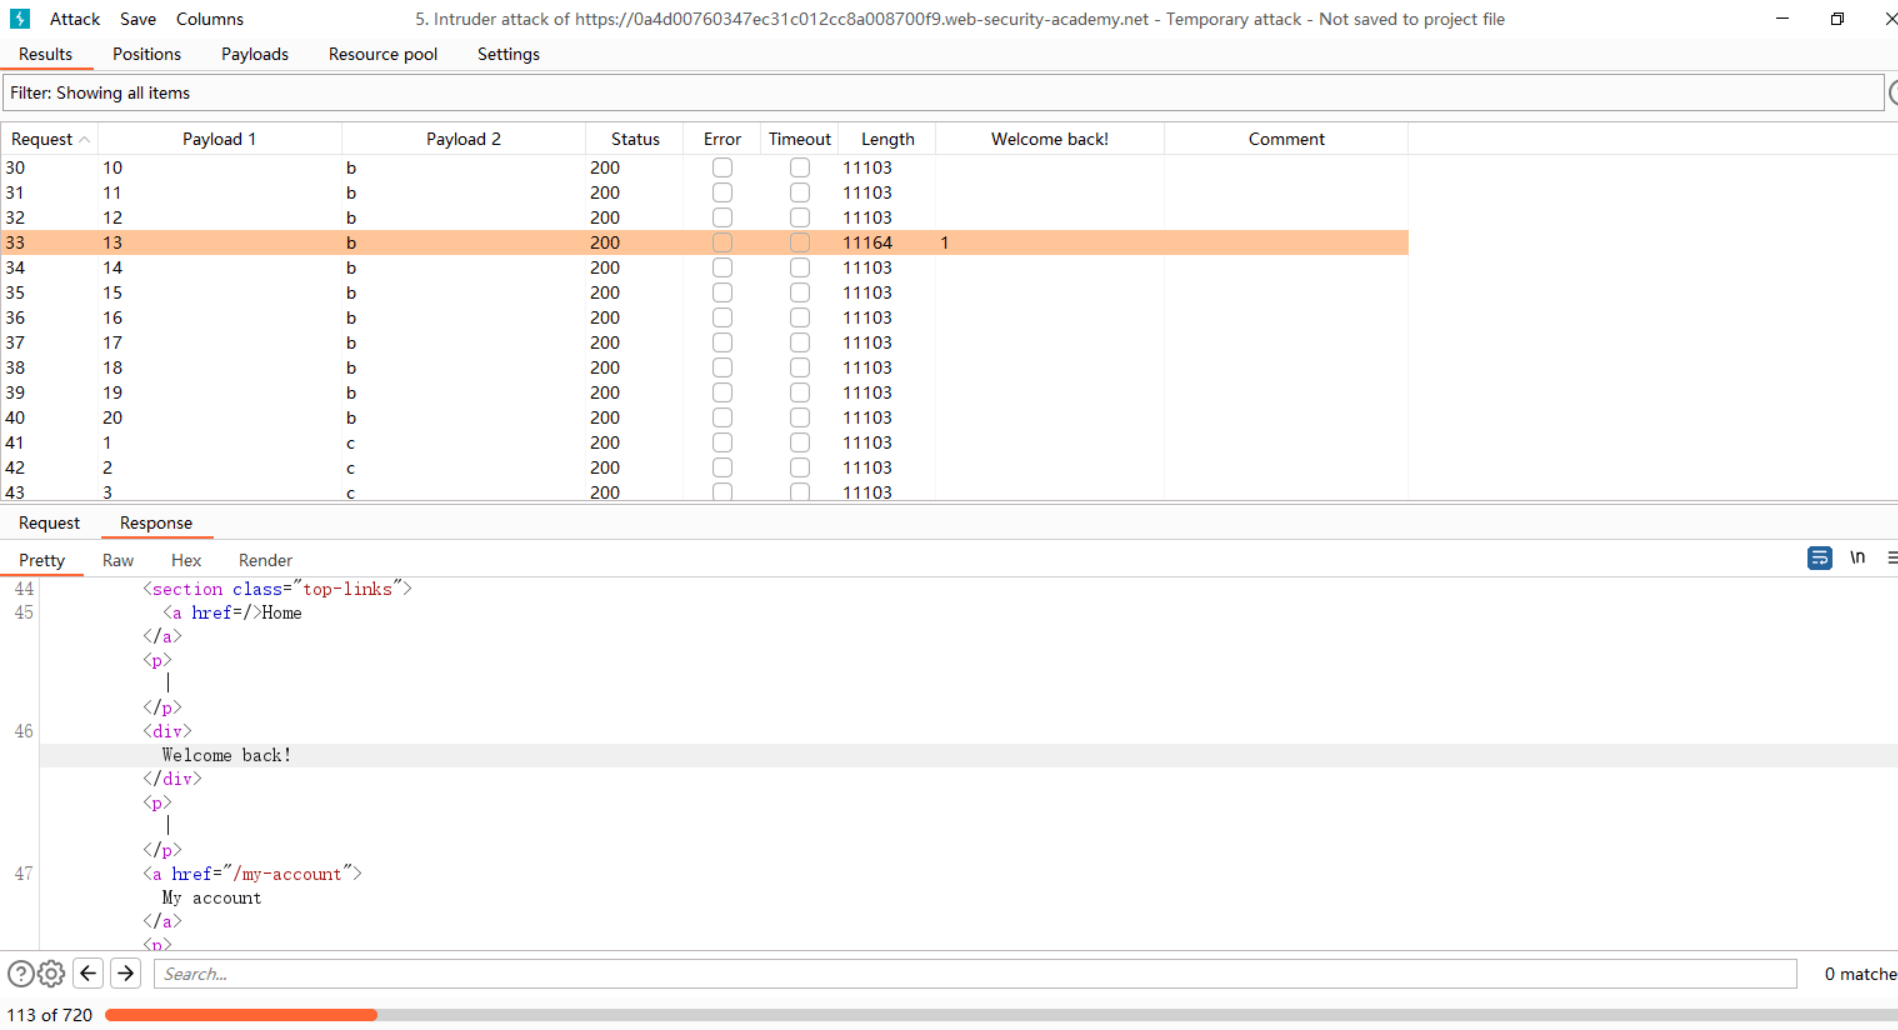Open the Columns menu
This screenshot has width=1898, height=1030.
pyautogui.click(x=209, y=19)
